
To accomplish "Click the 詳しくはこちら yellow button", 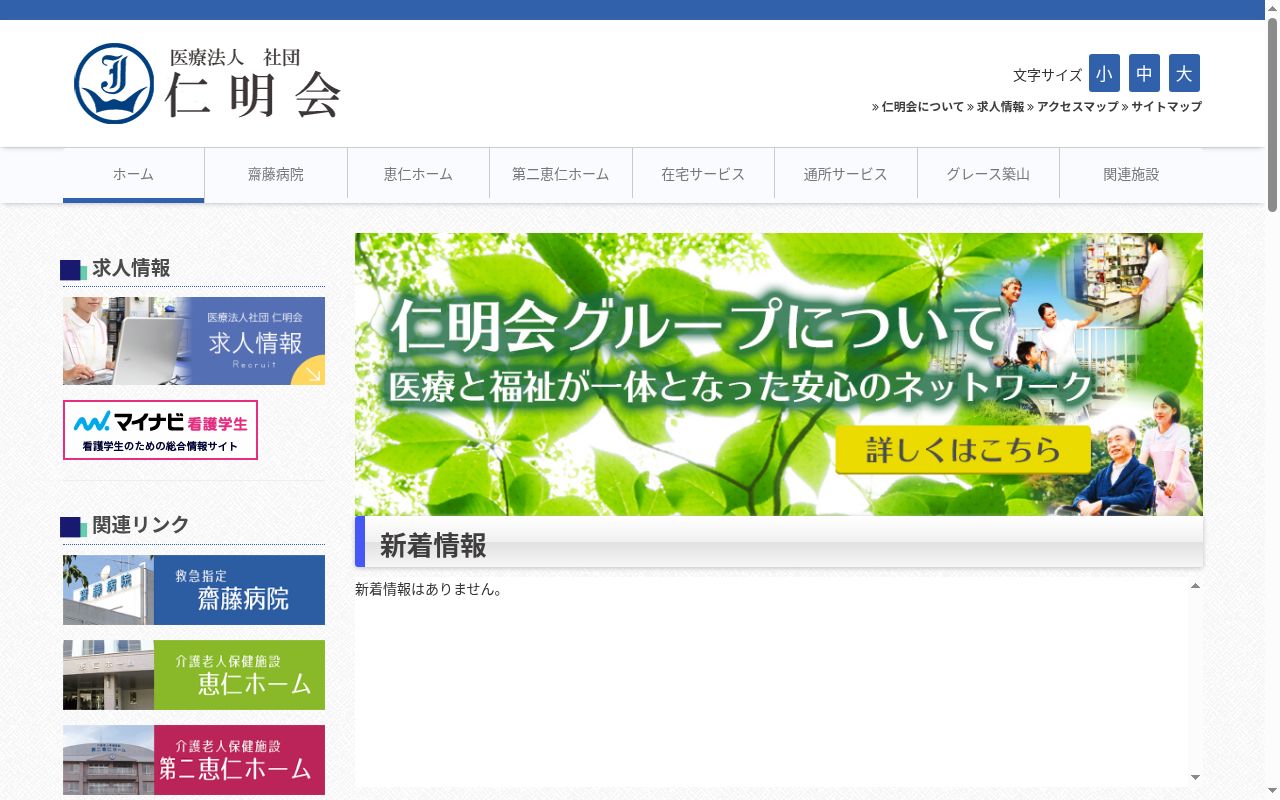I will 963,450.
